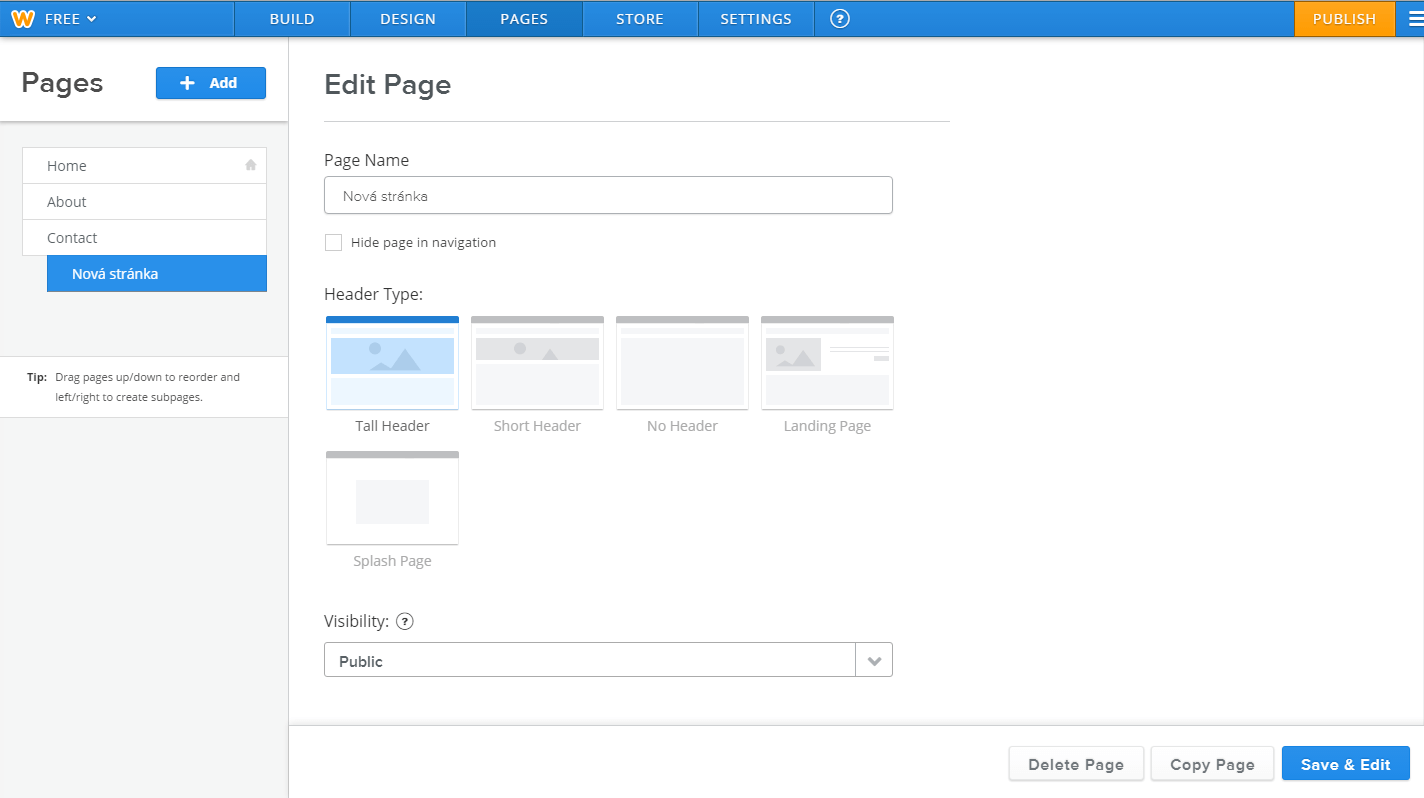Add a new page with Add button
This screenshot has width=1424, height=798.
pos(211,83)
